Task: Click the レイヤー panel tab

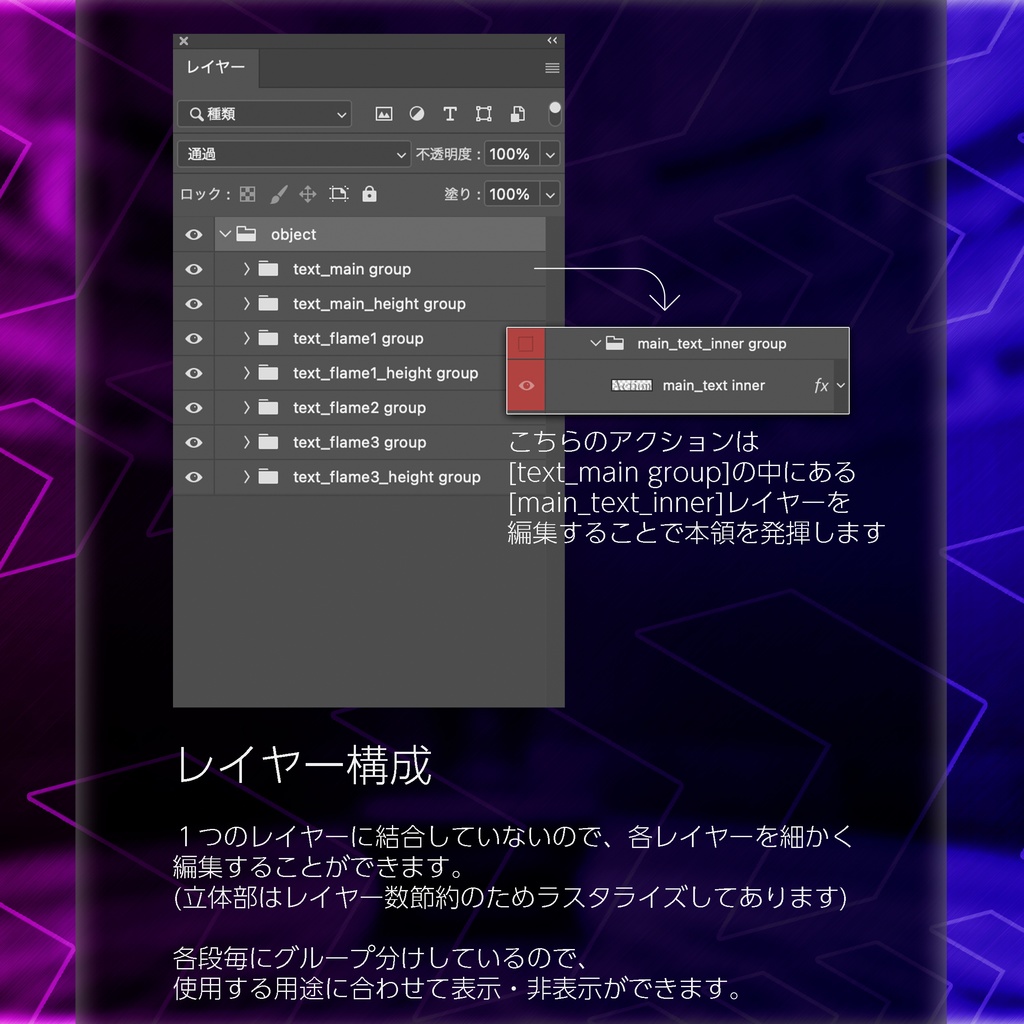Action: [216, 67]
